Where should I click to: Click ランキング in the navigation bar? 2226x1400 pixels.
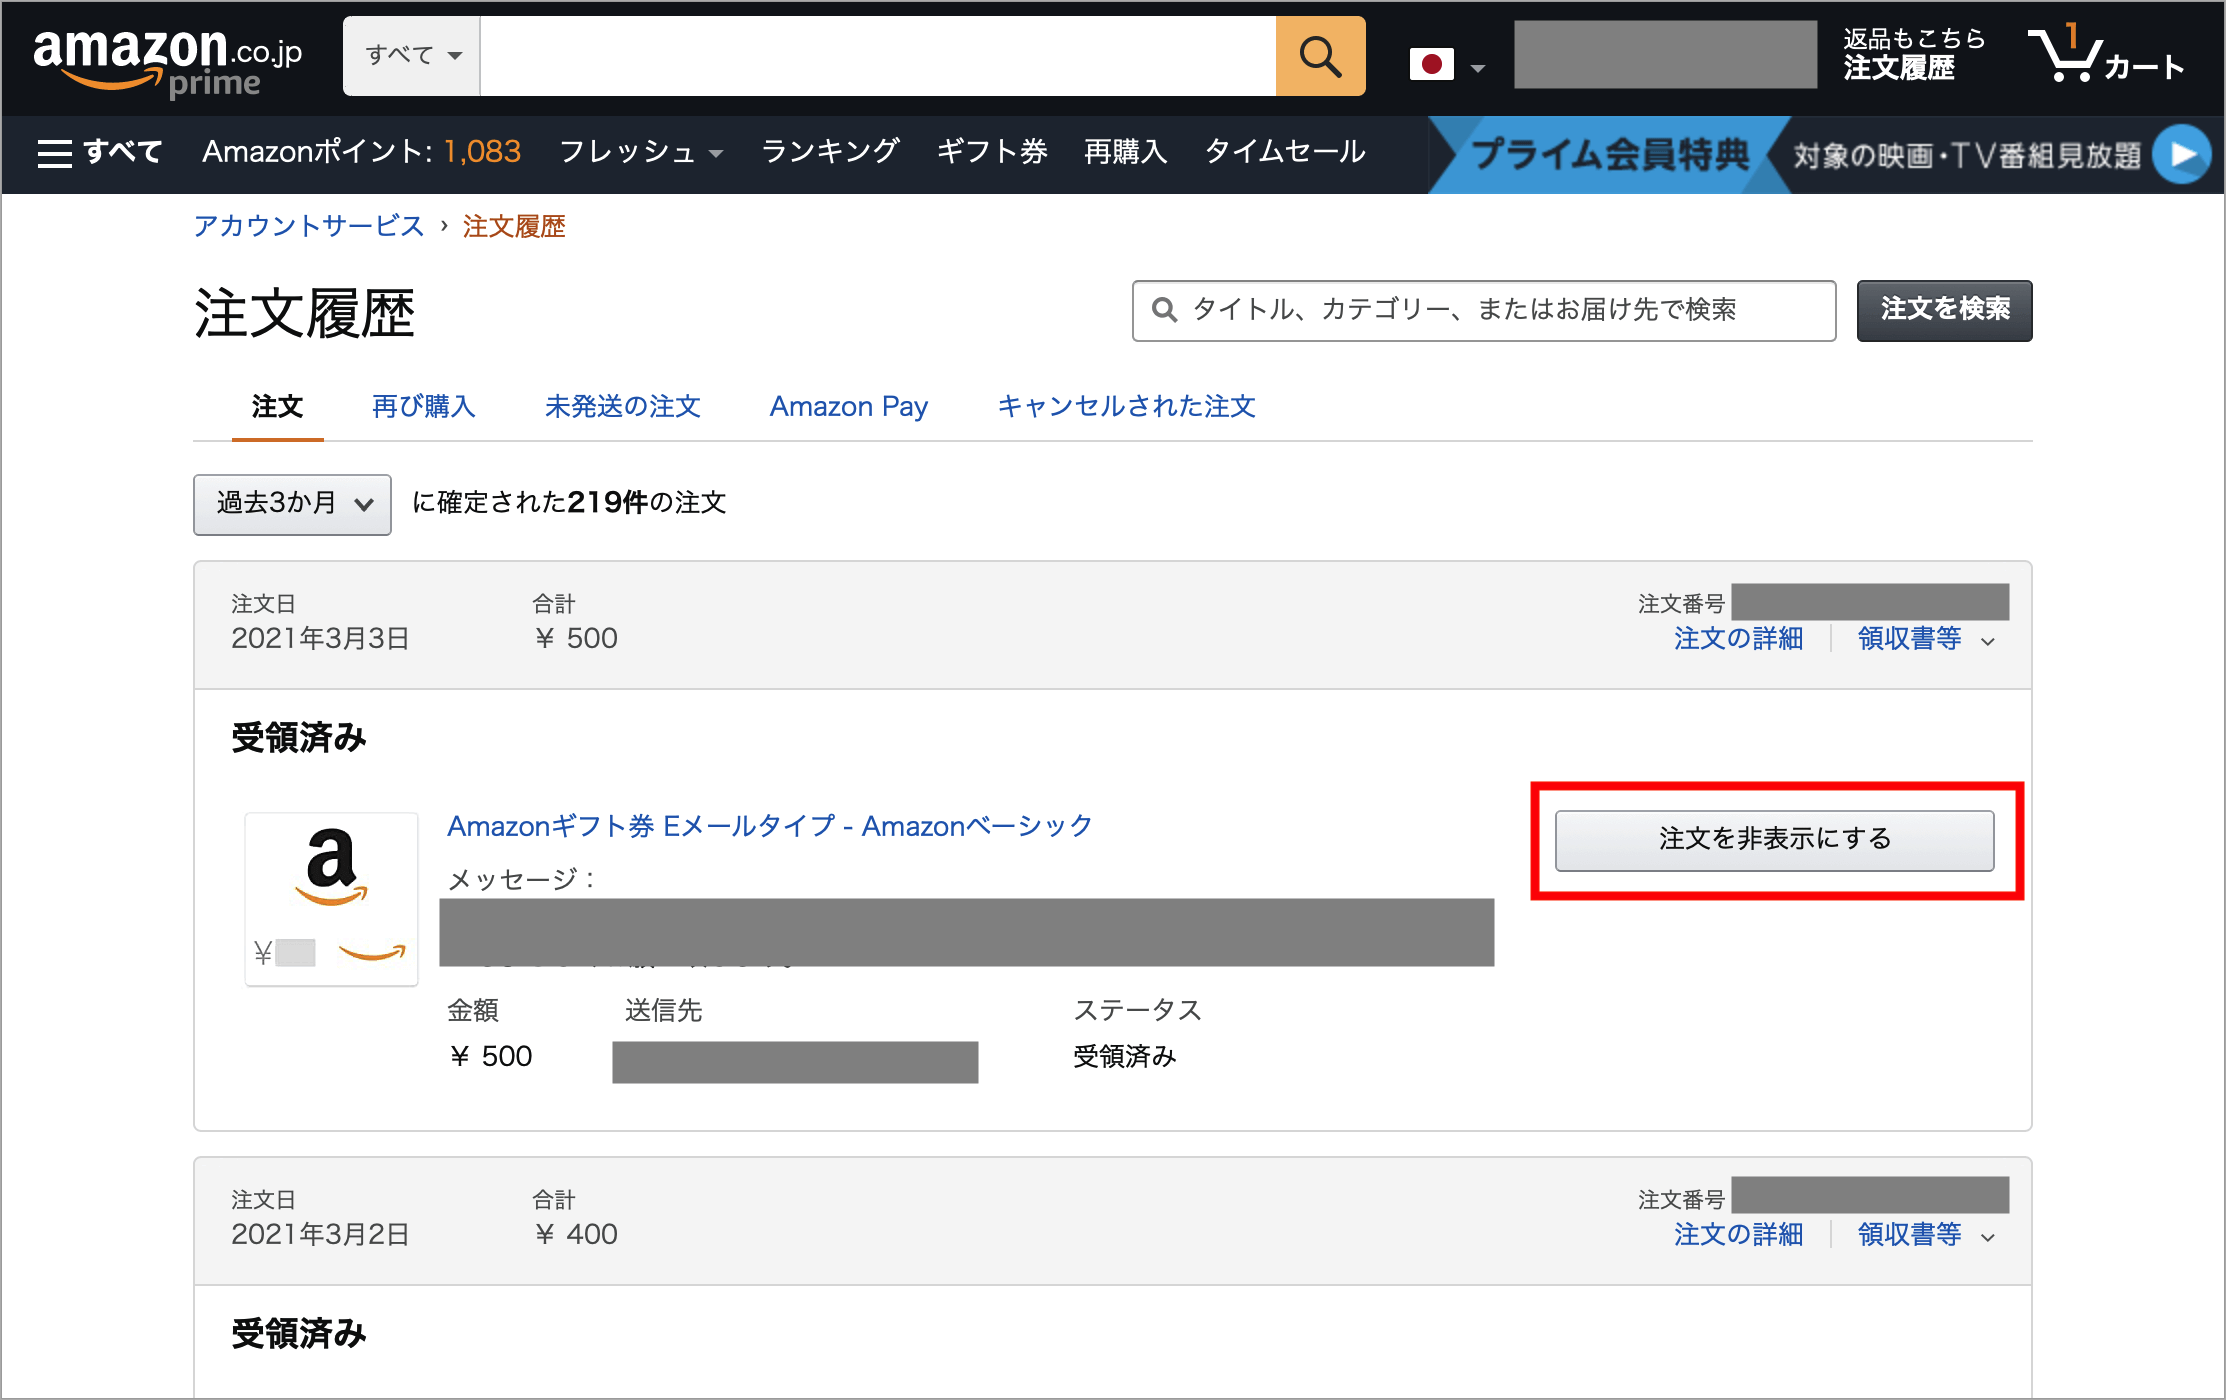(830, 152)
